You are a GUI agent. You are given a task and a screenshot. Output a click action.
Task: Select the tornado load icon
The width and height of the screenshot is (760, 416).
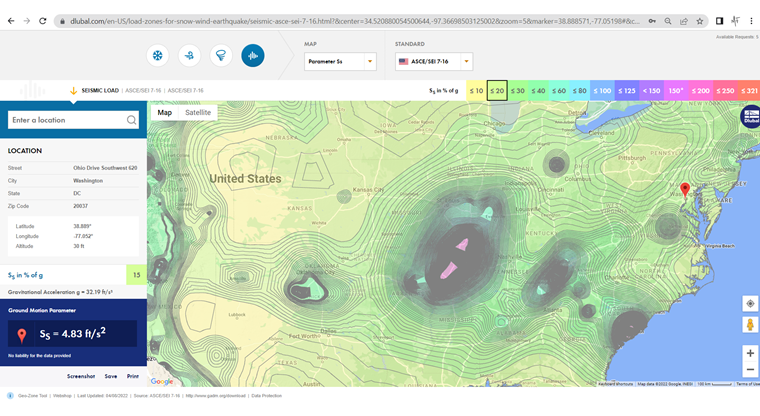221,56
